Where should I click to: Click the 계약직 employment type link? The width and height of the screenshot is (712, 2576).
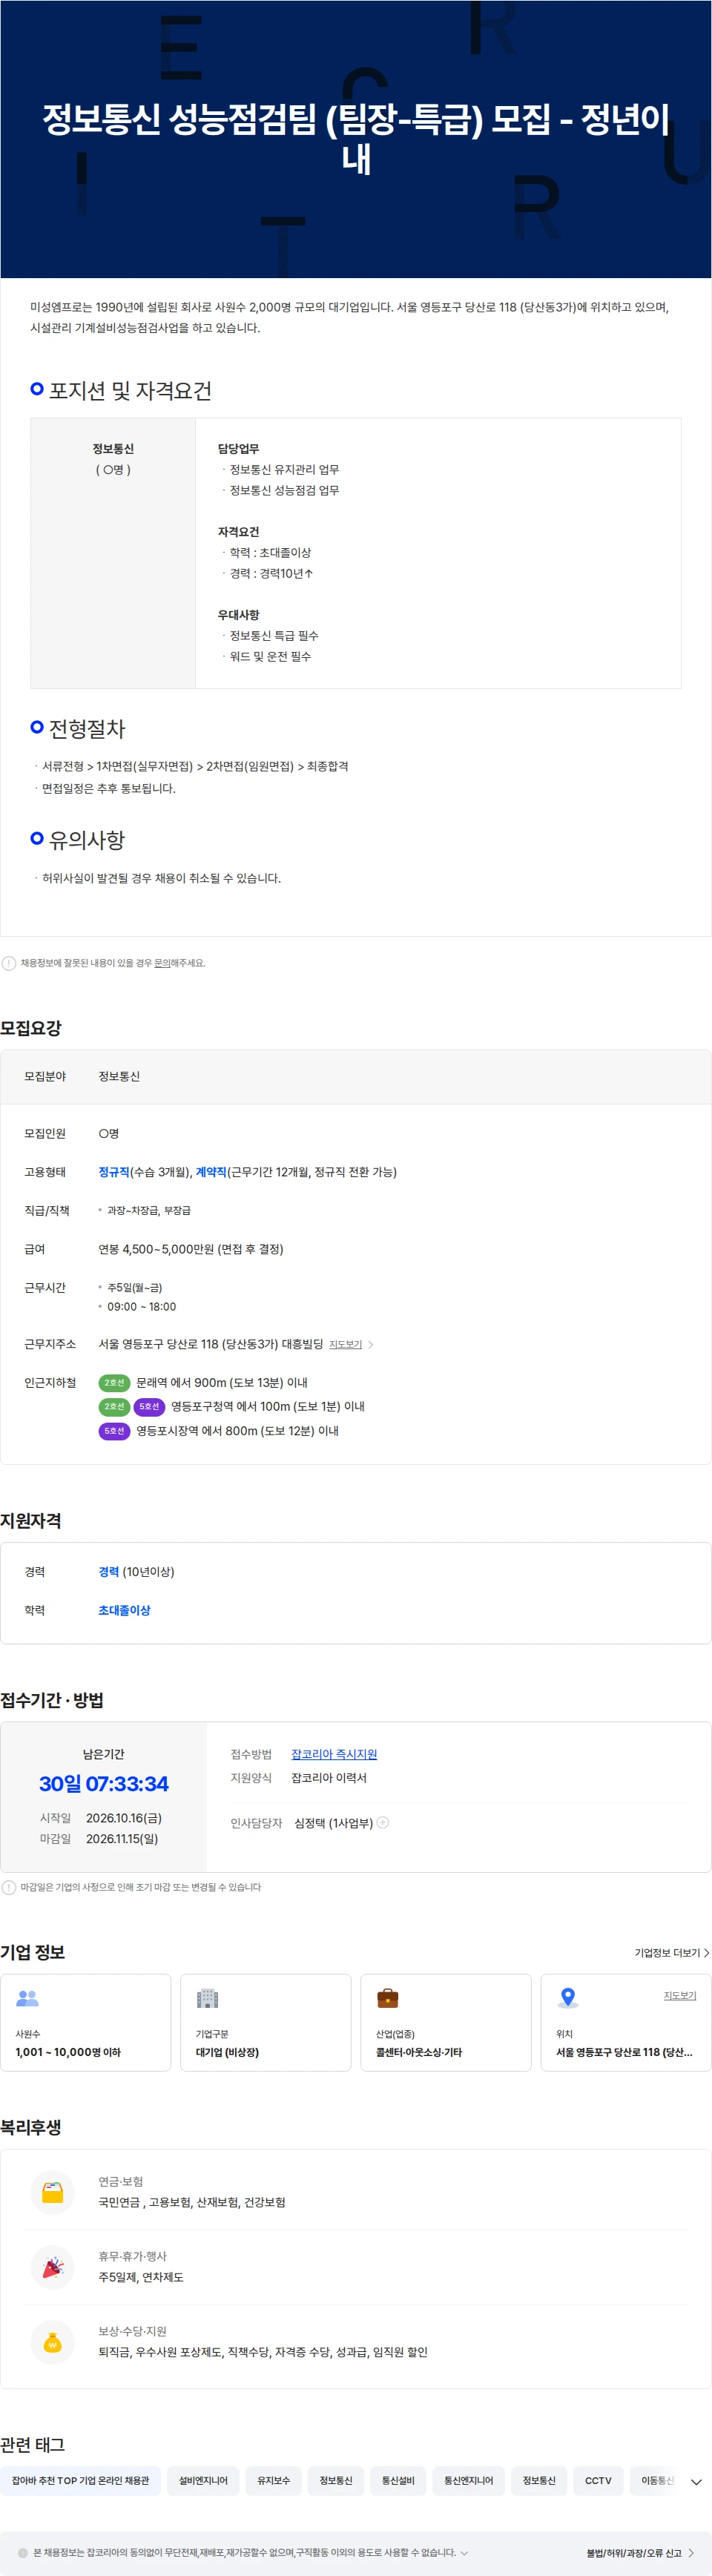tap(211, 1172)
